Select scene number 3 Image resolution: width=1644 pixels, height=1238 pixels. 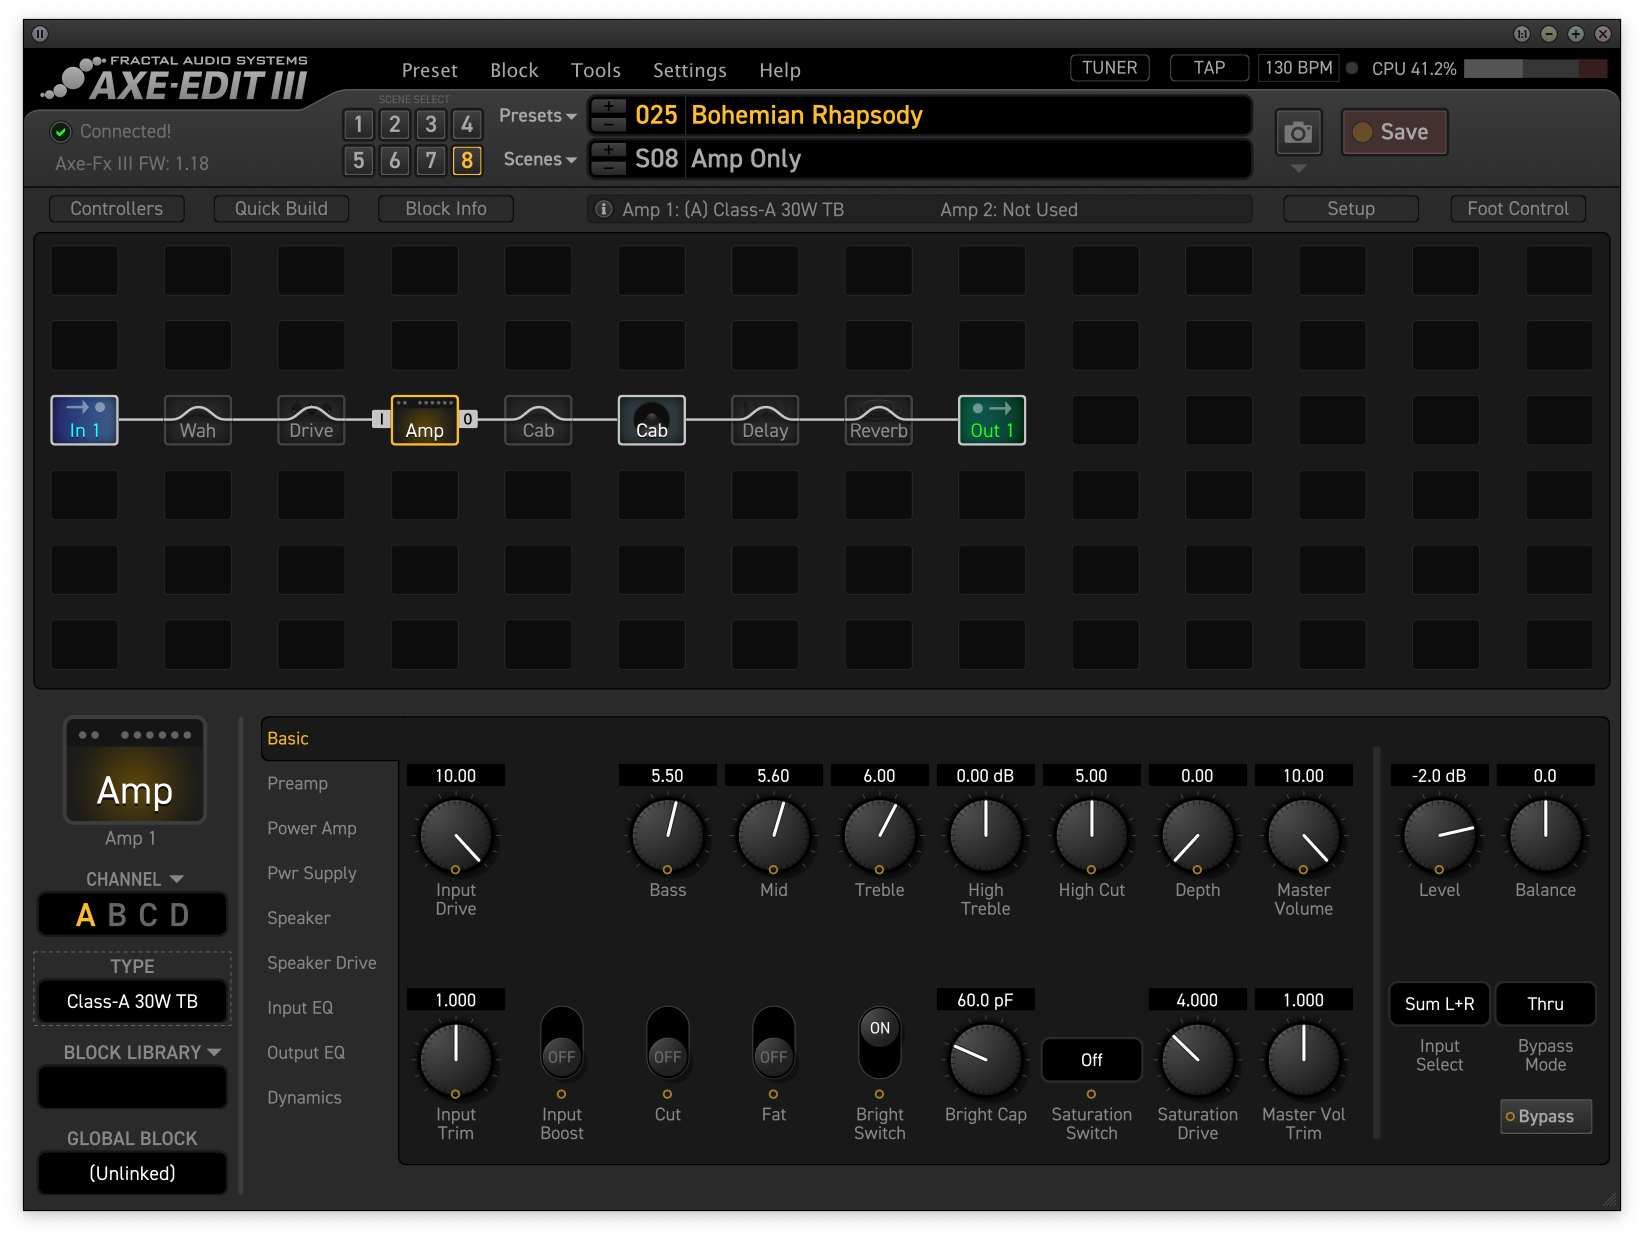click(x=431, y=124)
